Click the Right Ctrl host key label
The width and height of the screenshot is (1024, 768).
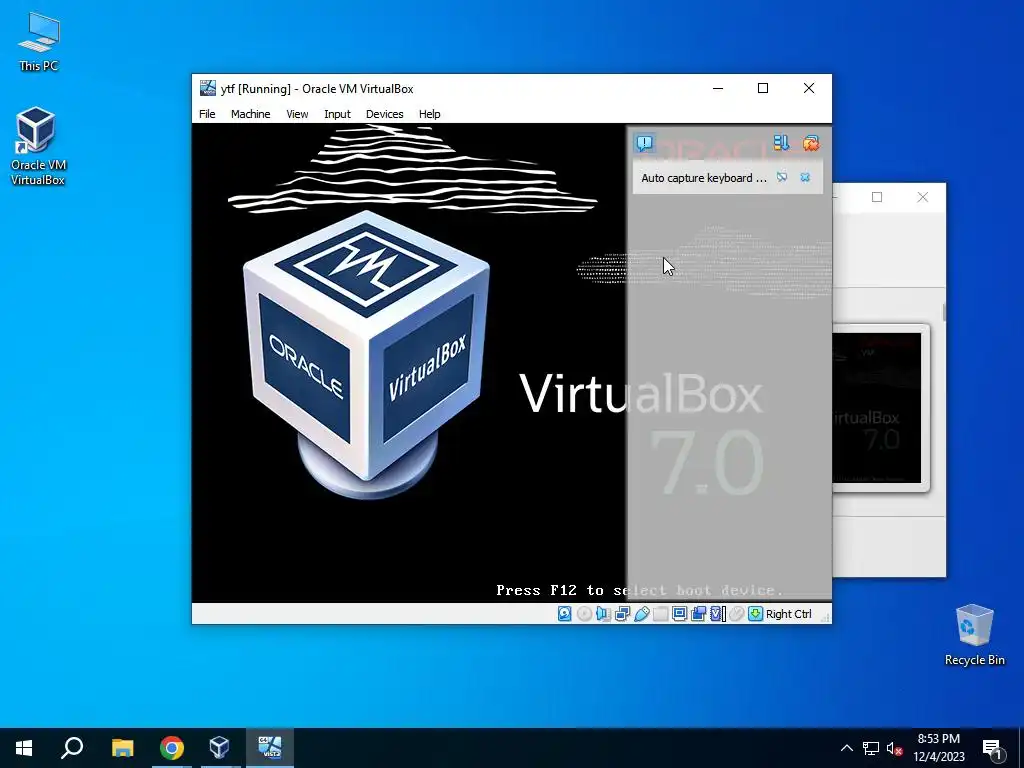click(x=788, y=614)
